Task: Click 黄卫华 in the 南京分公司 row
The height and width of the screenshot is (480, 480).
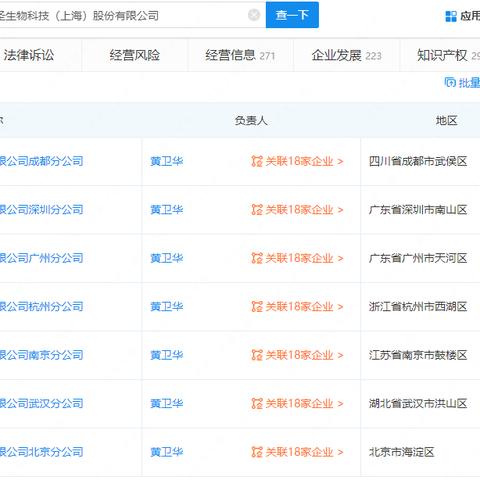Action: pyautogui.click(x=167, y=355)
